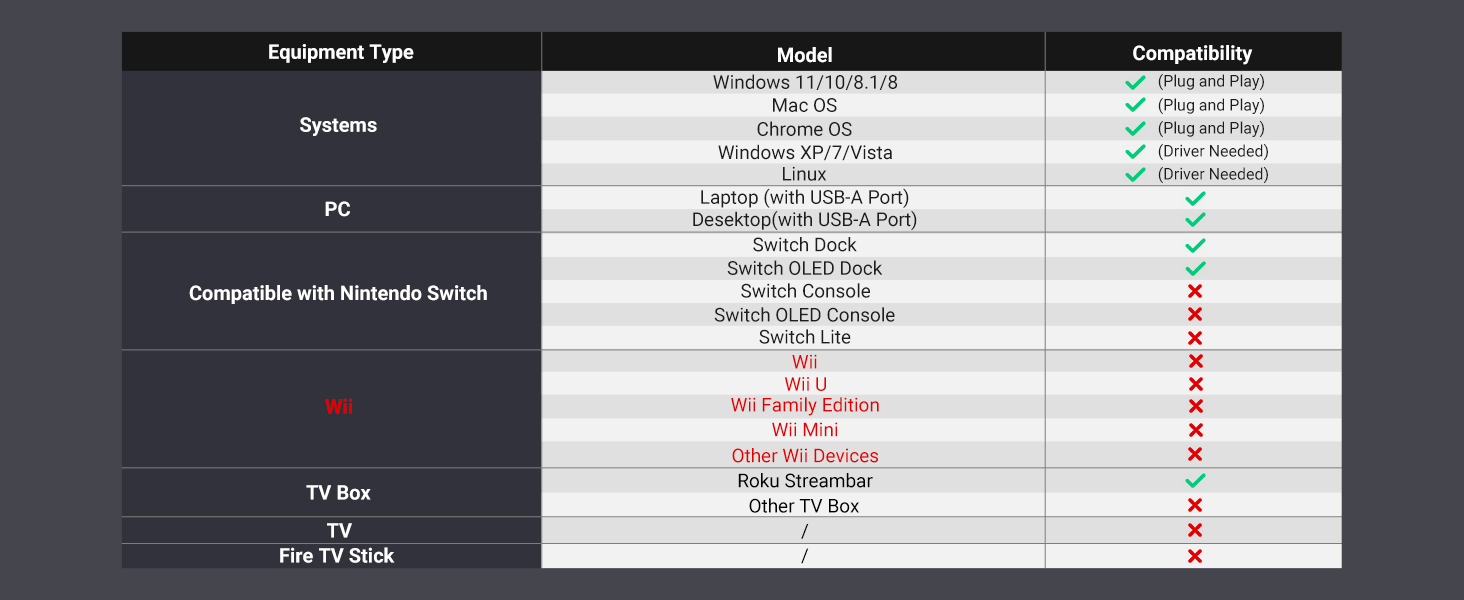Image resolution: width=1464 pixels, height=600 pixels.
Task: Click the red X for Switch OLED Console
Action: pos(1194,315)
